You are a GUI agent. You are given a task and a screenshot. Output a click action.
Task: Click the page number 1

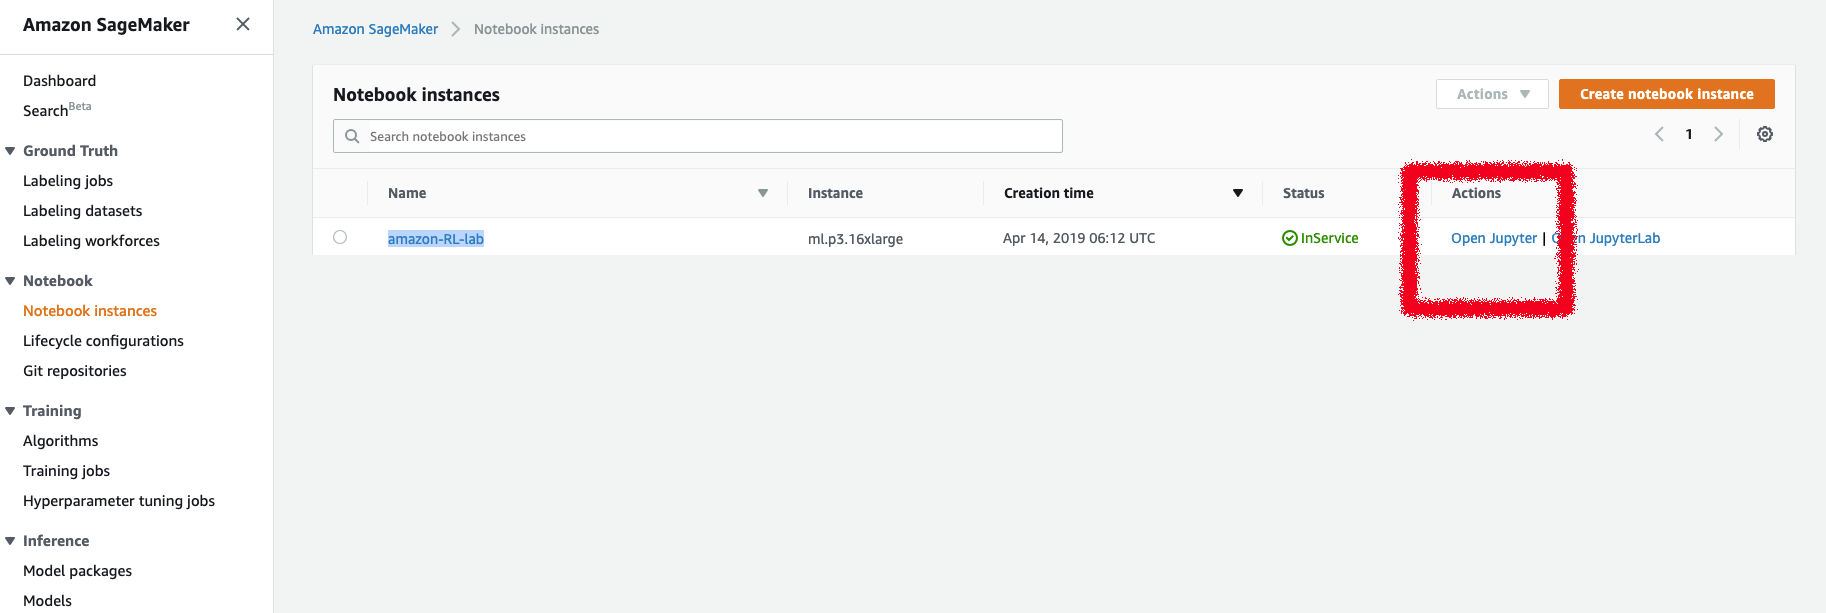click(x=1689, y=134)
